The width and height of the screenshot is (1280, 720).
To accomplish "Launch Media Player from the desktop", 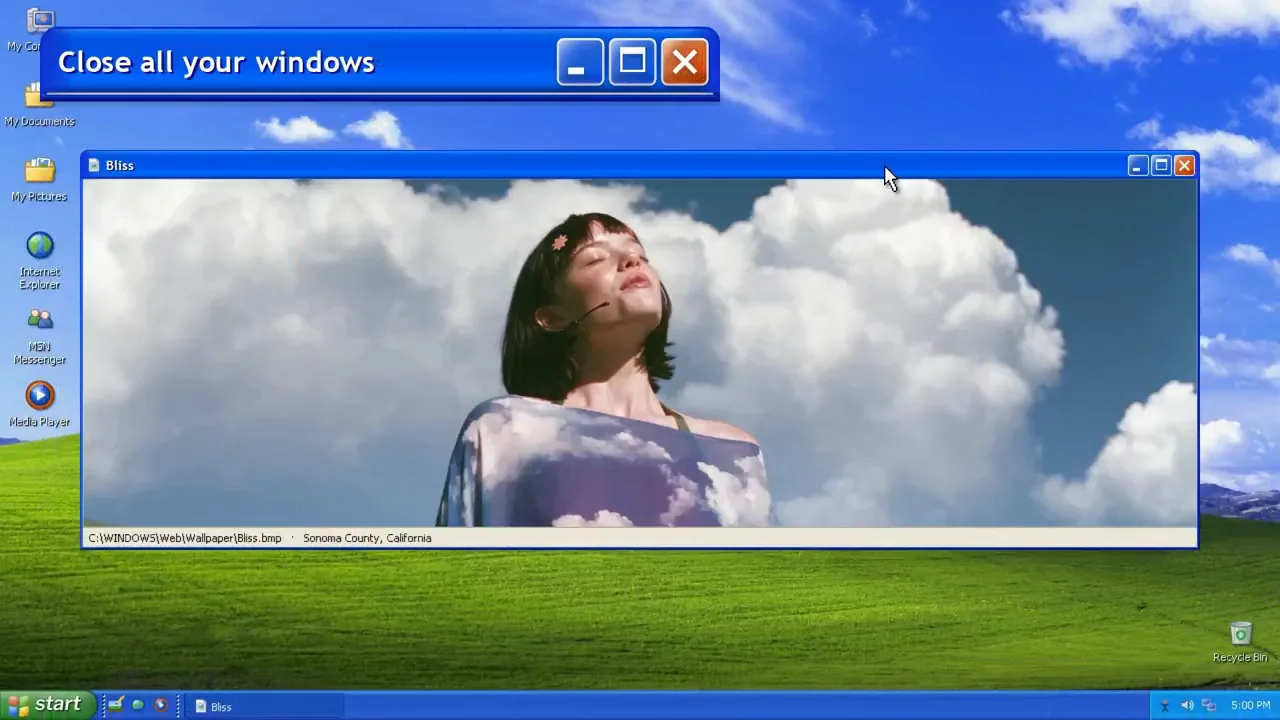I will click(x=40, y=396).
